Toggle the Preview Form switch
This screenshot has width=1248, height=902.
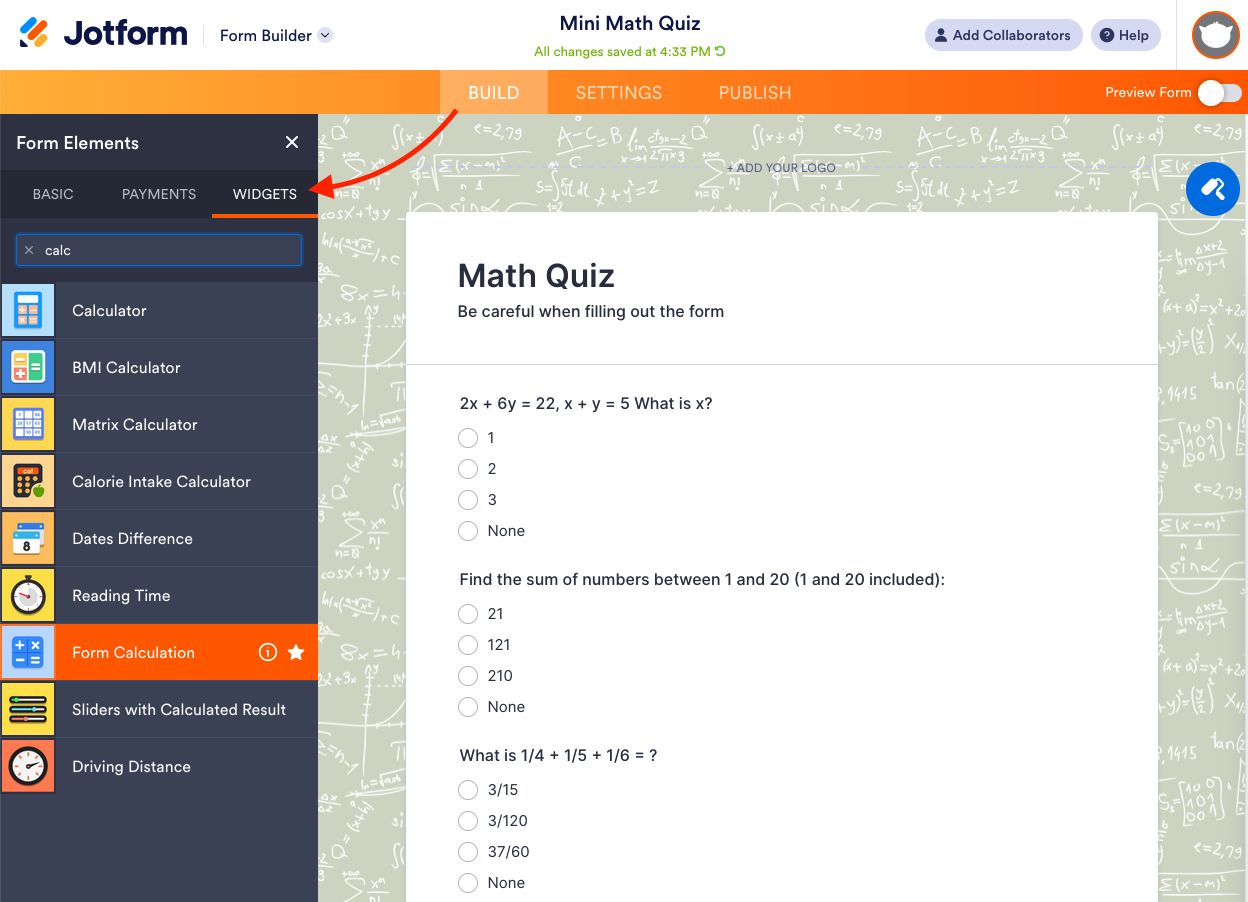pyautogui.click(x=1220, y=93)
